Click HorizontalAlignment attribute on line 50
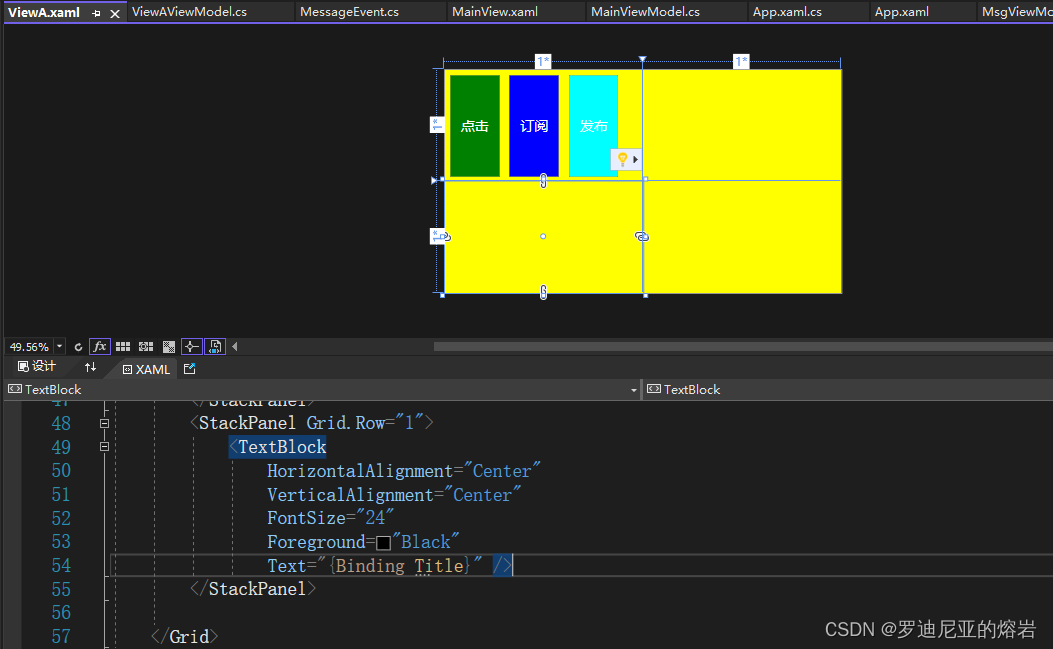 pos(360,471)
